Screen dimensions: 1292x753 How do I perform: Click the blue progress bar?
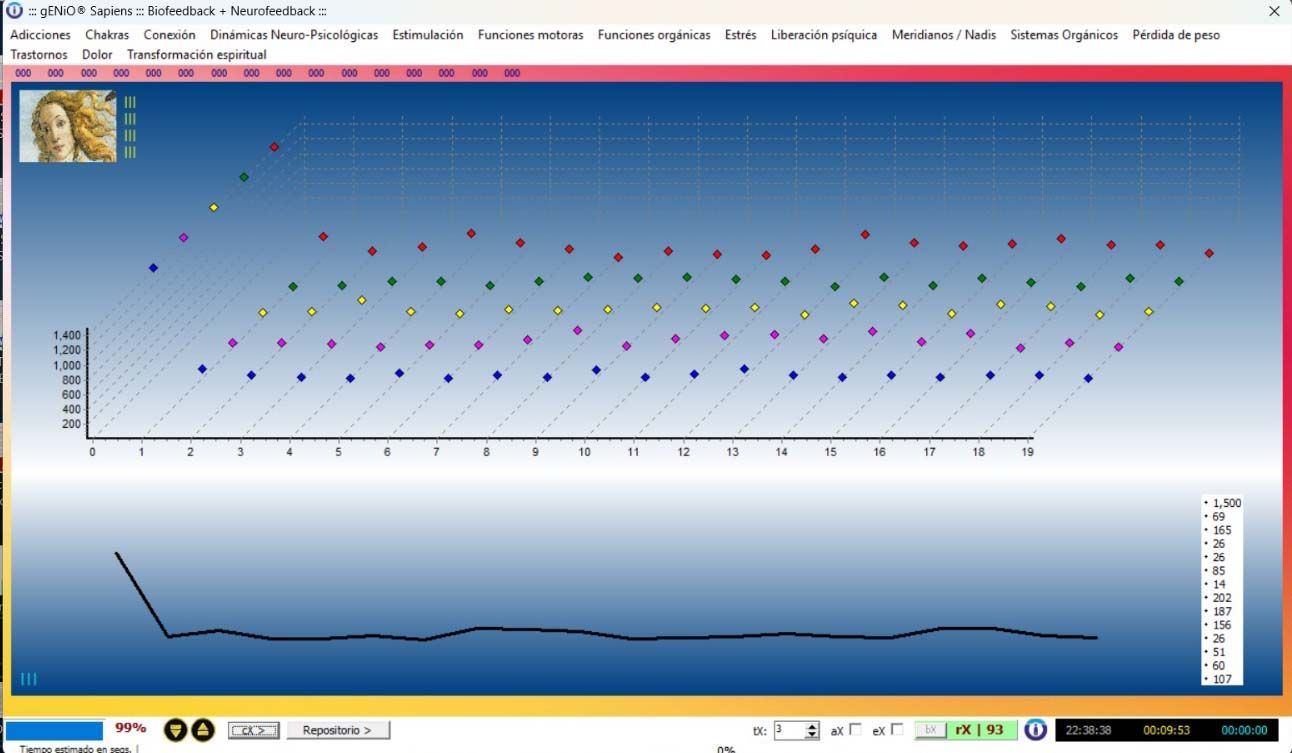[x=54, y=730]
